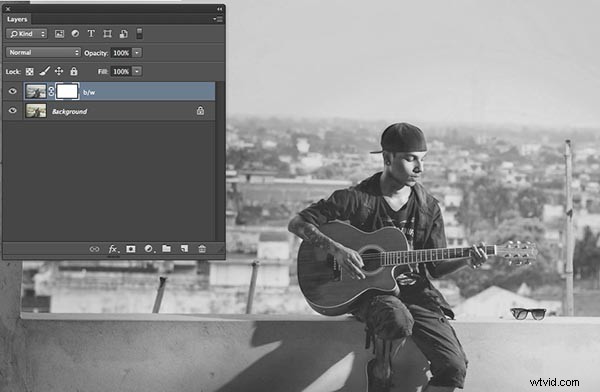The image size is (600, 392).
Task: Open the Normal blend mode dropdown
Action: [43, 52]
